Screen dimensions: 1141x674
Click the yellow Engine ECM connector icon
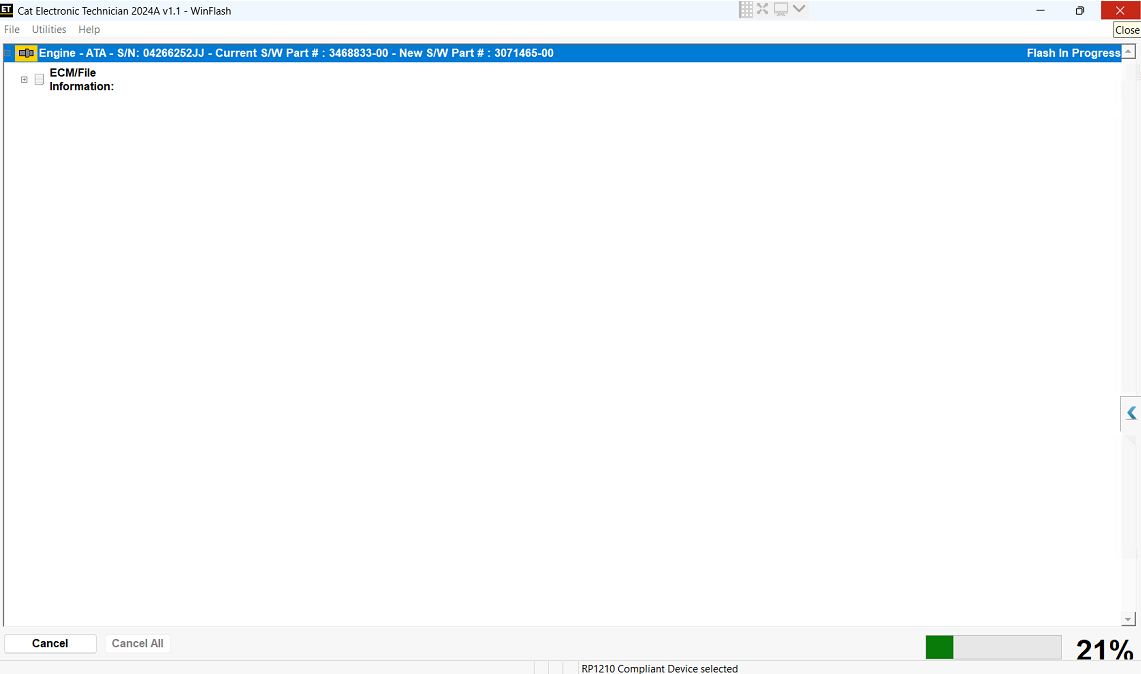(26, 53)
